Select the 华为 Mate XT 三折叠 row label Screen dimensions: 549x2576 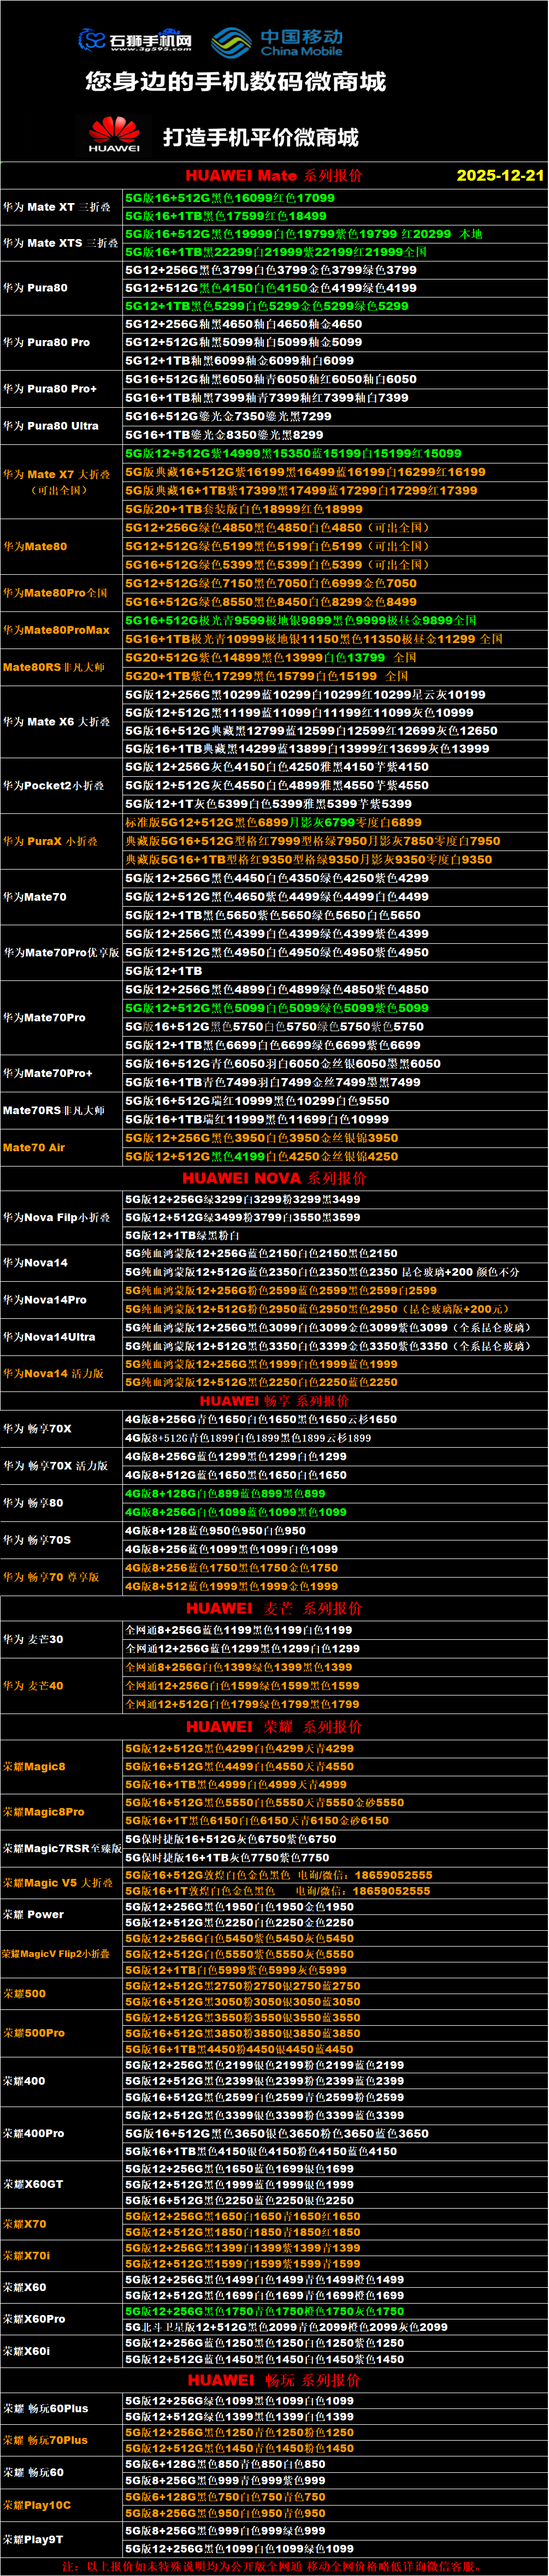pyautogui.click(x=57, y=207)
